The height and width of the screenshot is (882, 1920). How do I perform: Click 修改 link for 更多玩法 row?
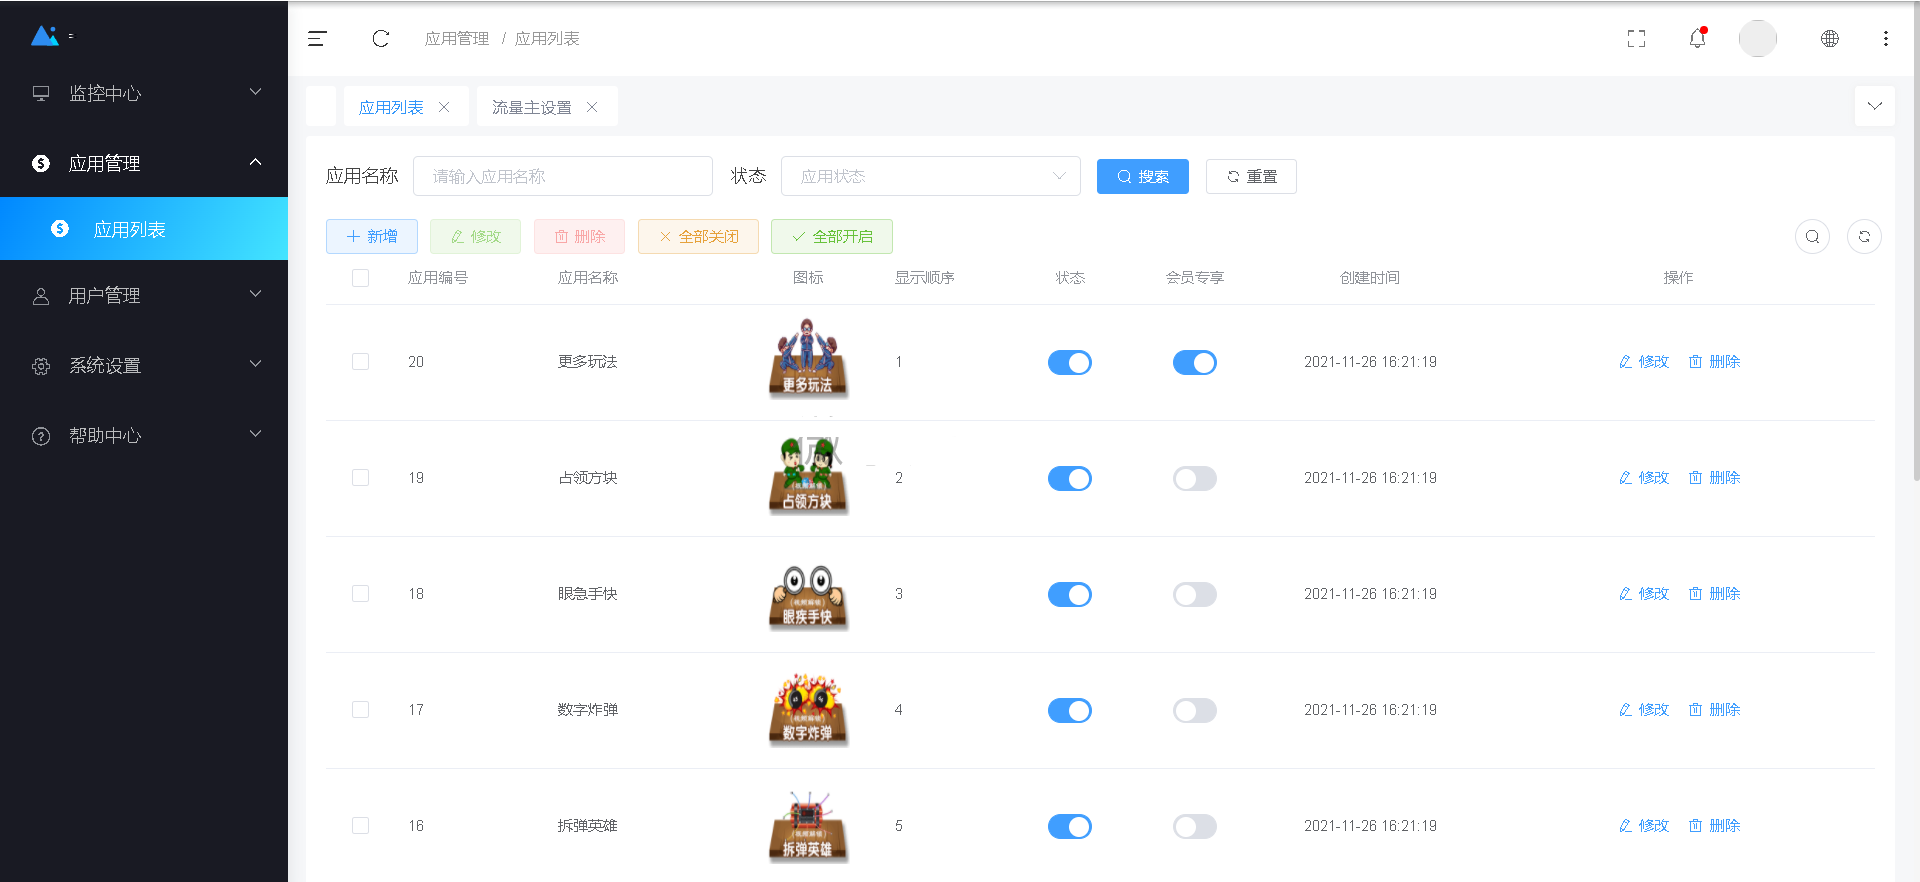pos(1644,362)
